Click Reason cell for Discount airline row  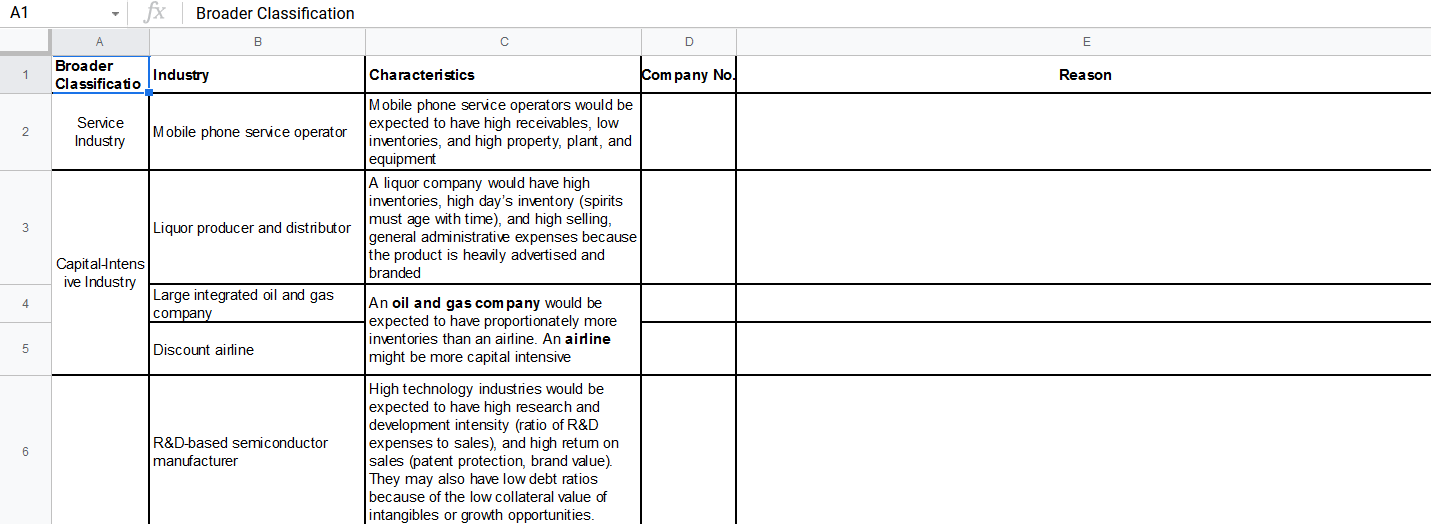pos(1084,349)
